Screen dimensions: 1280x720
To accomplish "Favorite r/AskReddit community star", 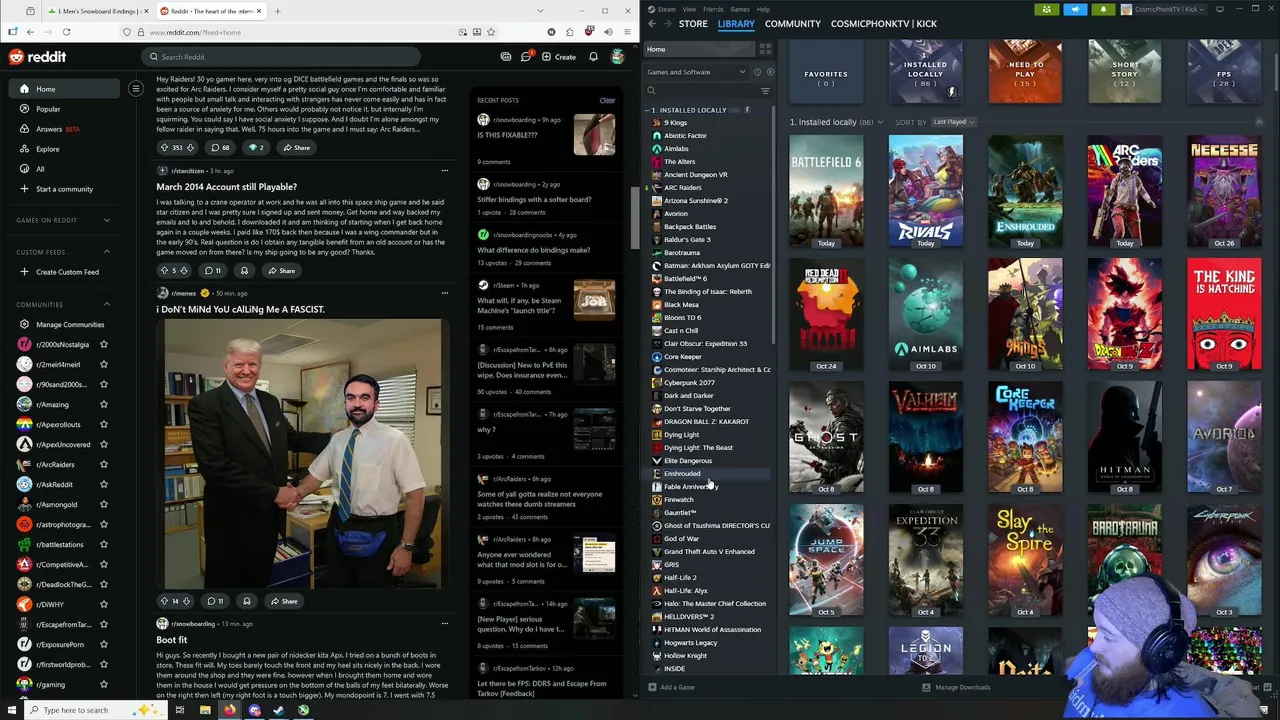I will pyautogui.click(x=103, y=484).
